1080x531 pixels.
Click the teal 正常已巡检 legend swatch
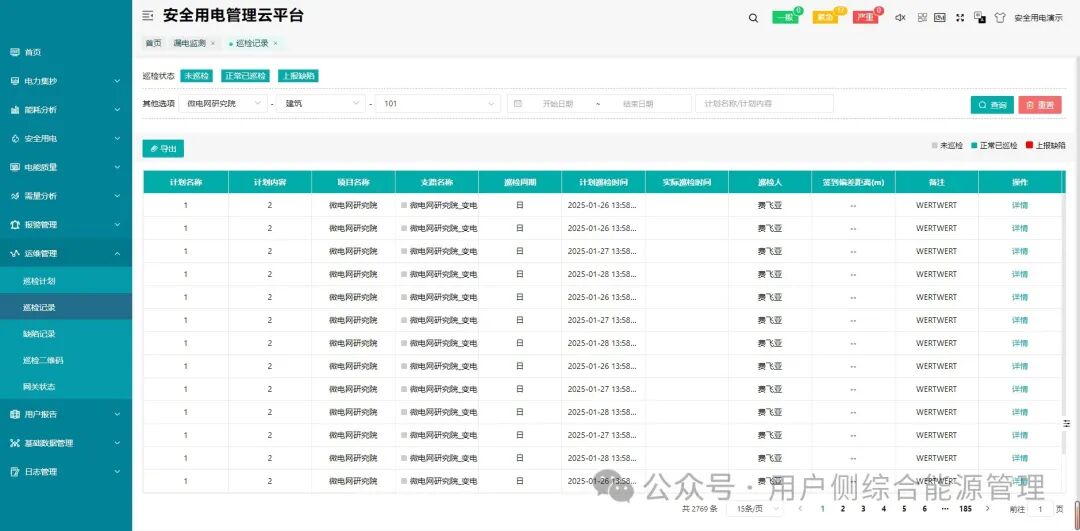pyautogui.click(x=974, y=145)
